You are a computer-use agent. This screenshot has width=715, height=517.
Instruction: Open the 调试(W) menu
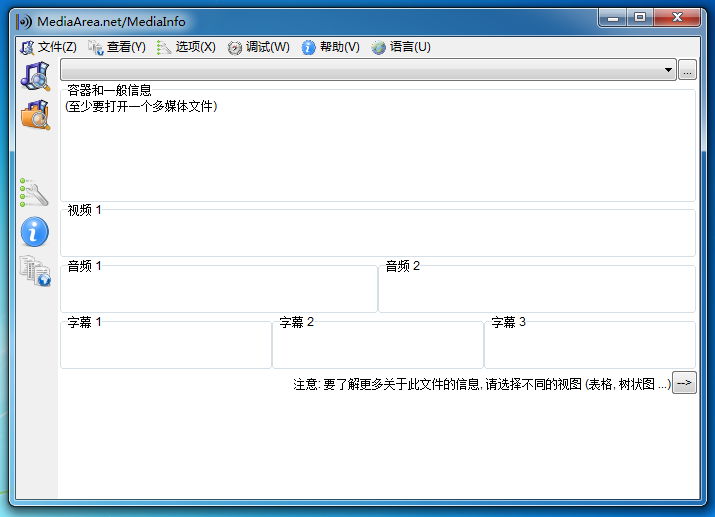(259, 47)
